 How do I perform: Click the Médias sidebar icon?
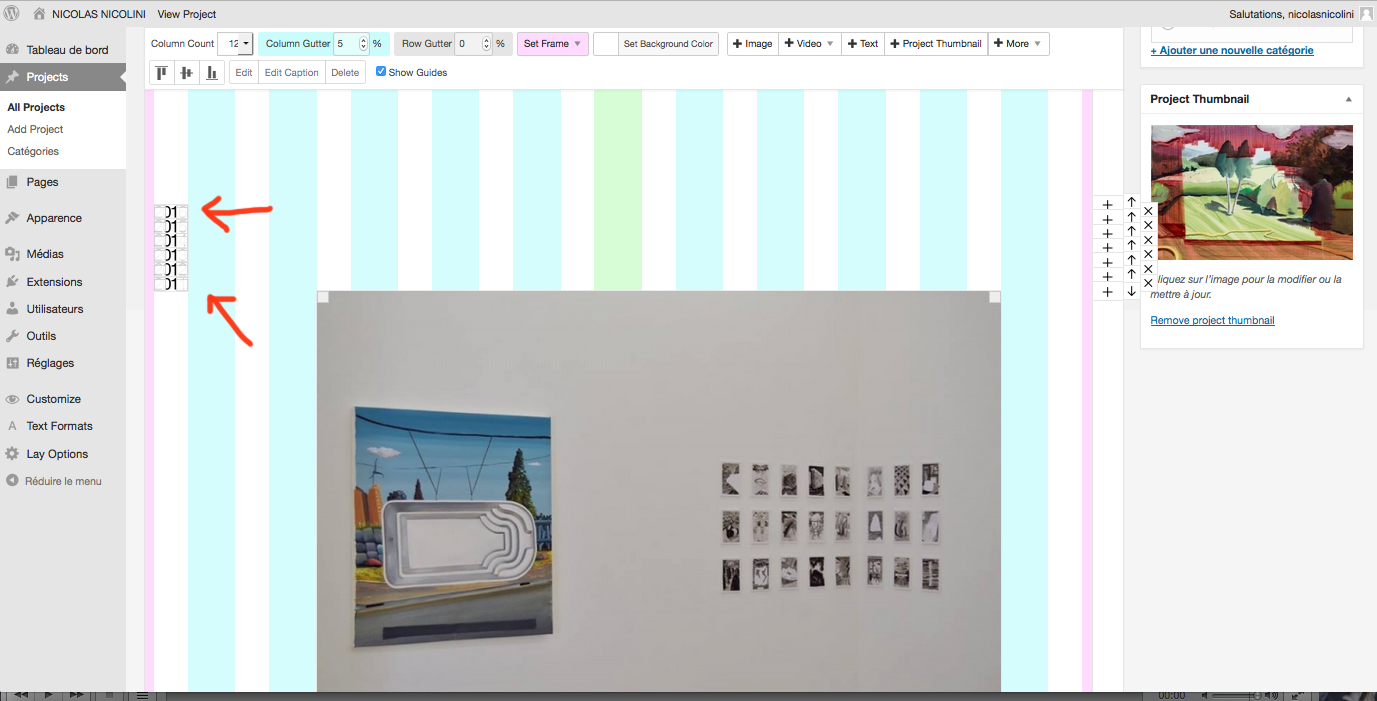point(12,254)
